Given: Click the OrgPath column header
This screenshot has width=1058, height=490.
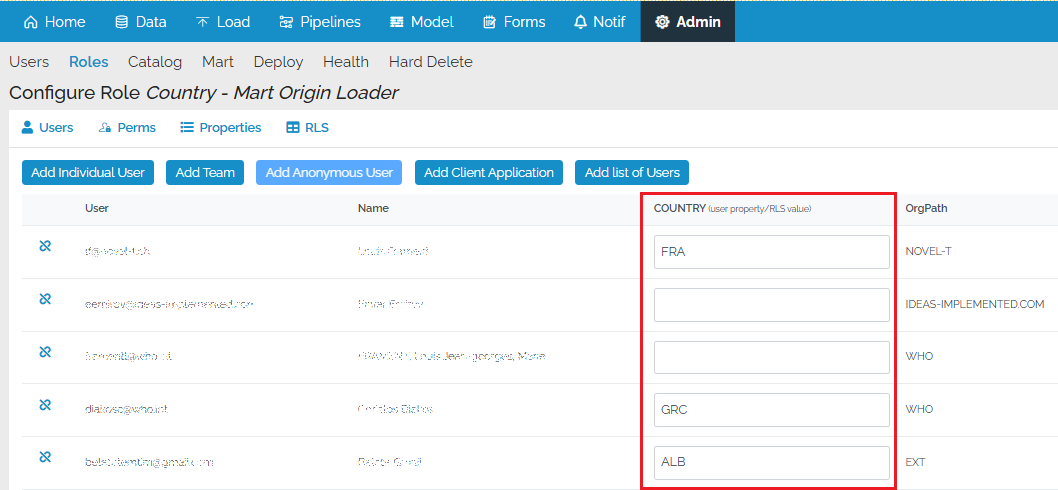Looking at the screenshot, I should (926, 209).
